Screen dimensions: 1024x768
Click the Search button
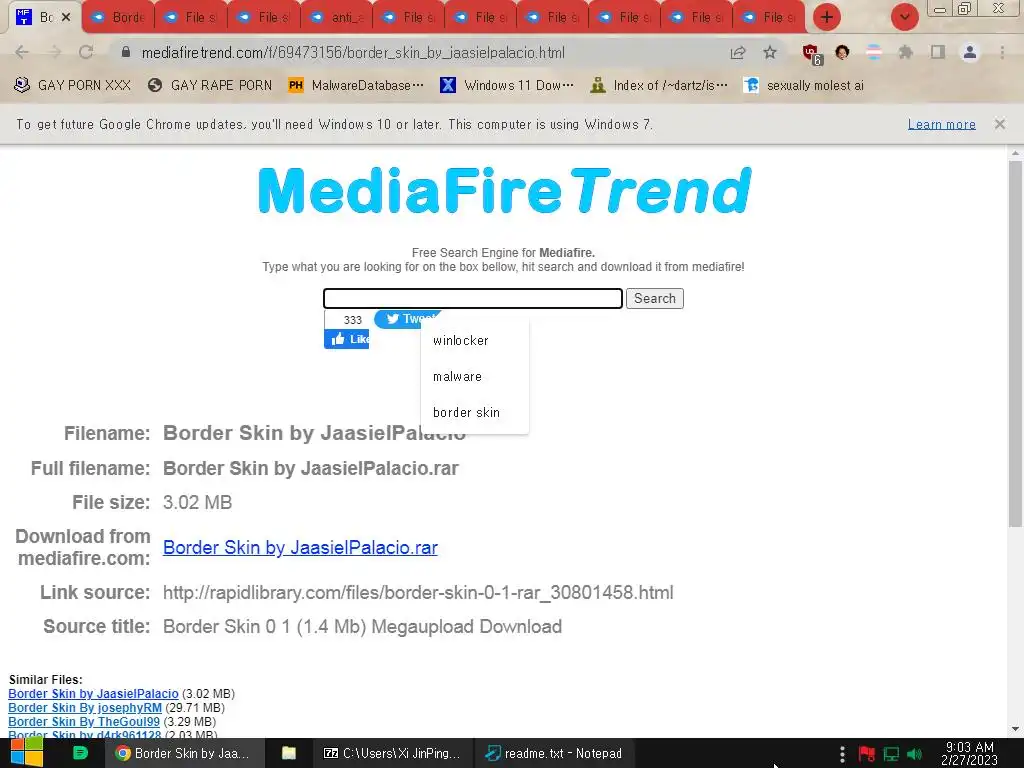pyautogui.click(x=654, y=298)
